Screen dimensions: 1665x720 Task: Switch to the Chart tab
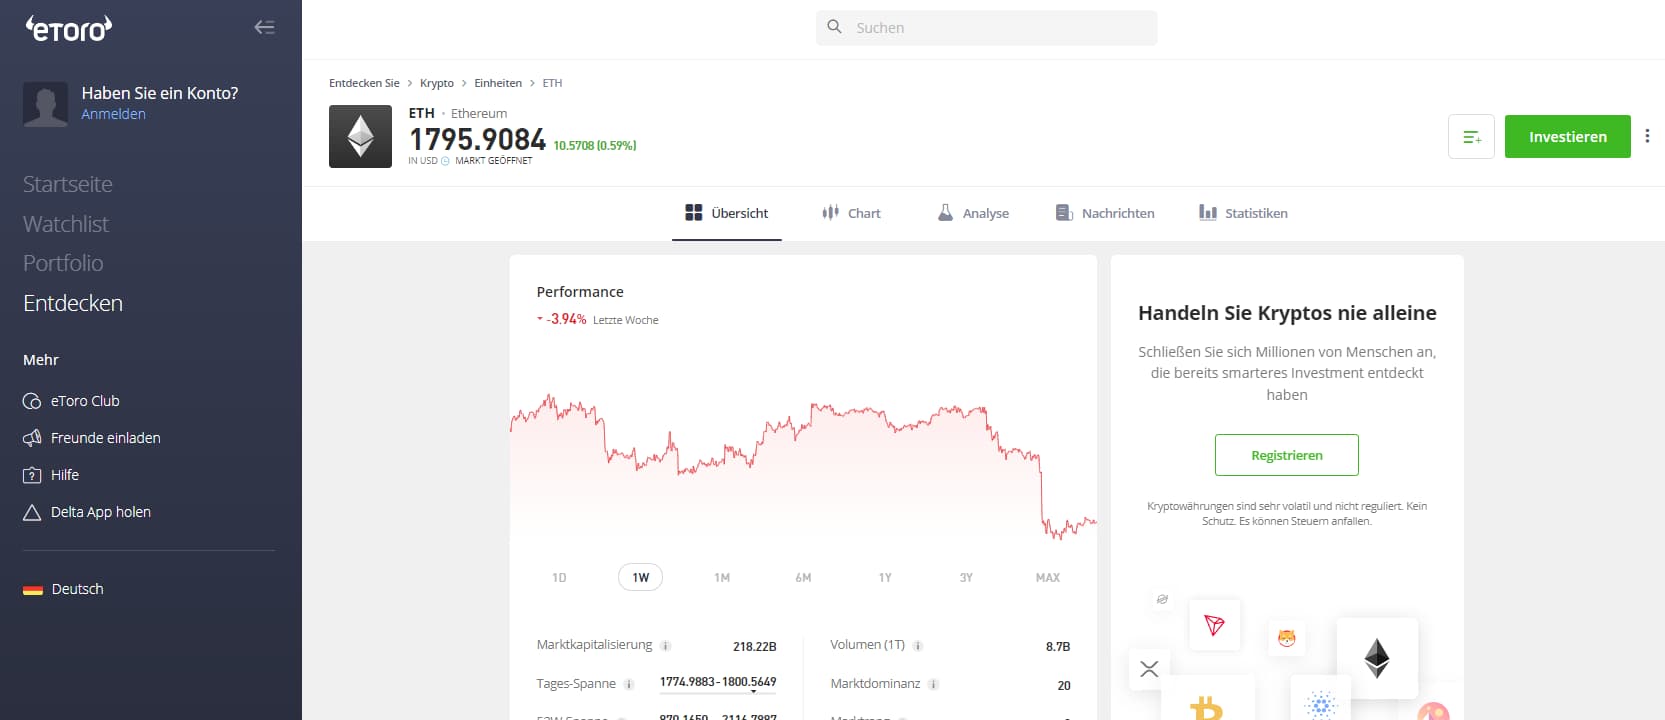[x=851, y=213]
